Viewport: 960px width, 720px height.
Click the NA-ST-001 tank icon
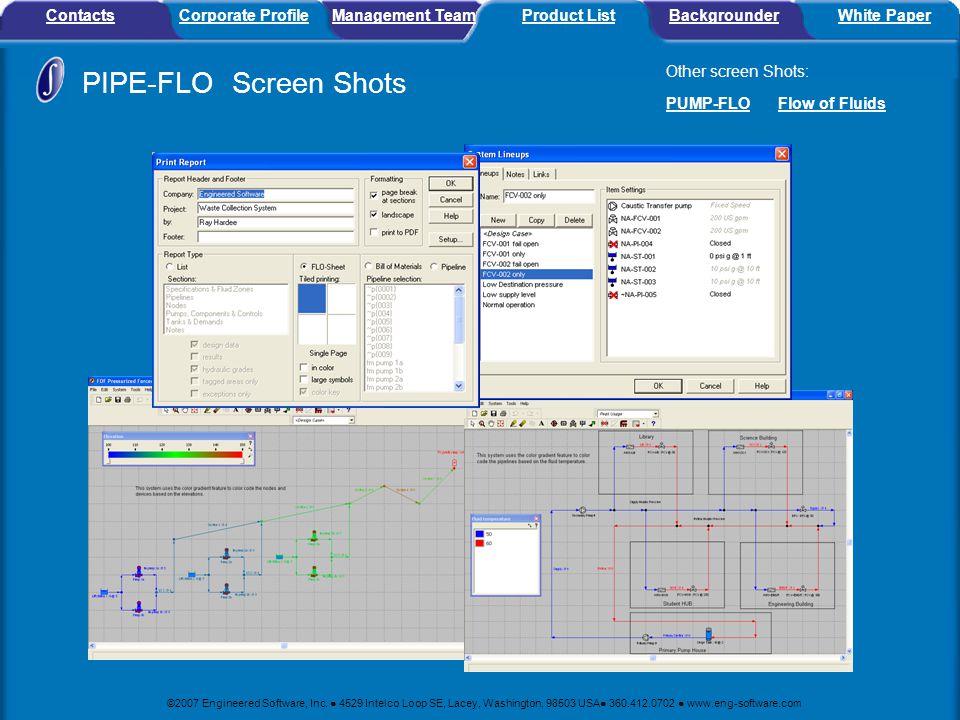612,257
